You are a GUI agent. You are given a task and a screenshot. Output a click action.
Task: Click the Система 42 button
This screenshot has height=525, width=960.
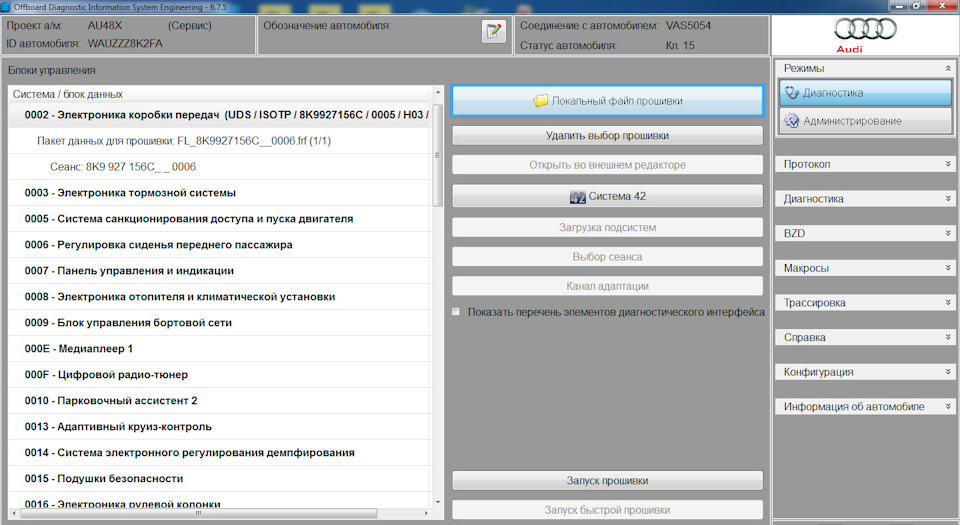pos(607,196)
